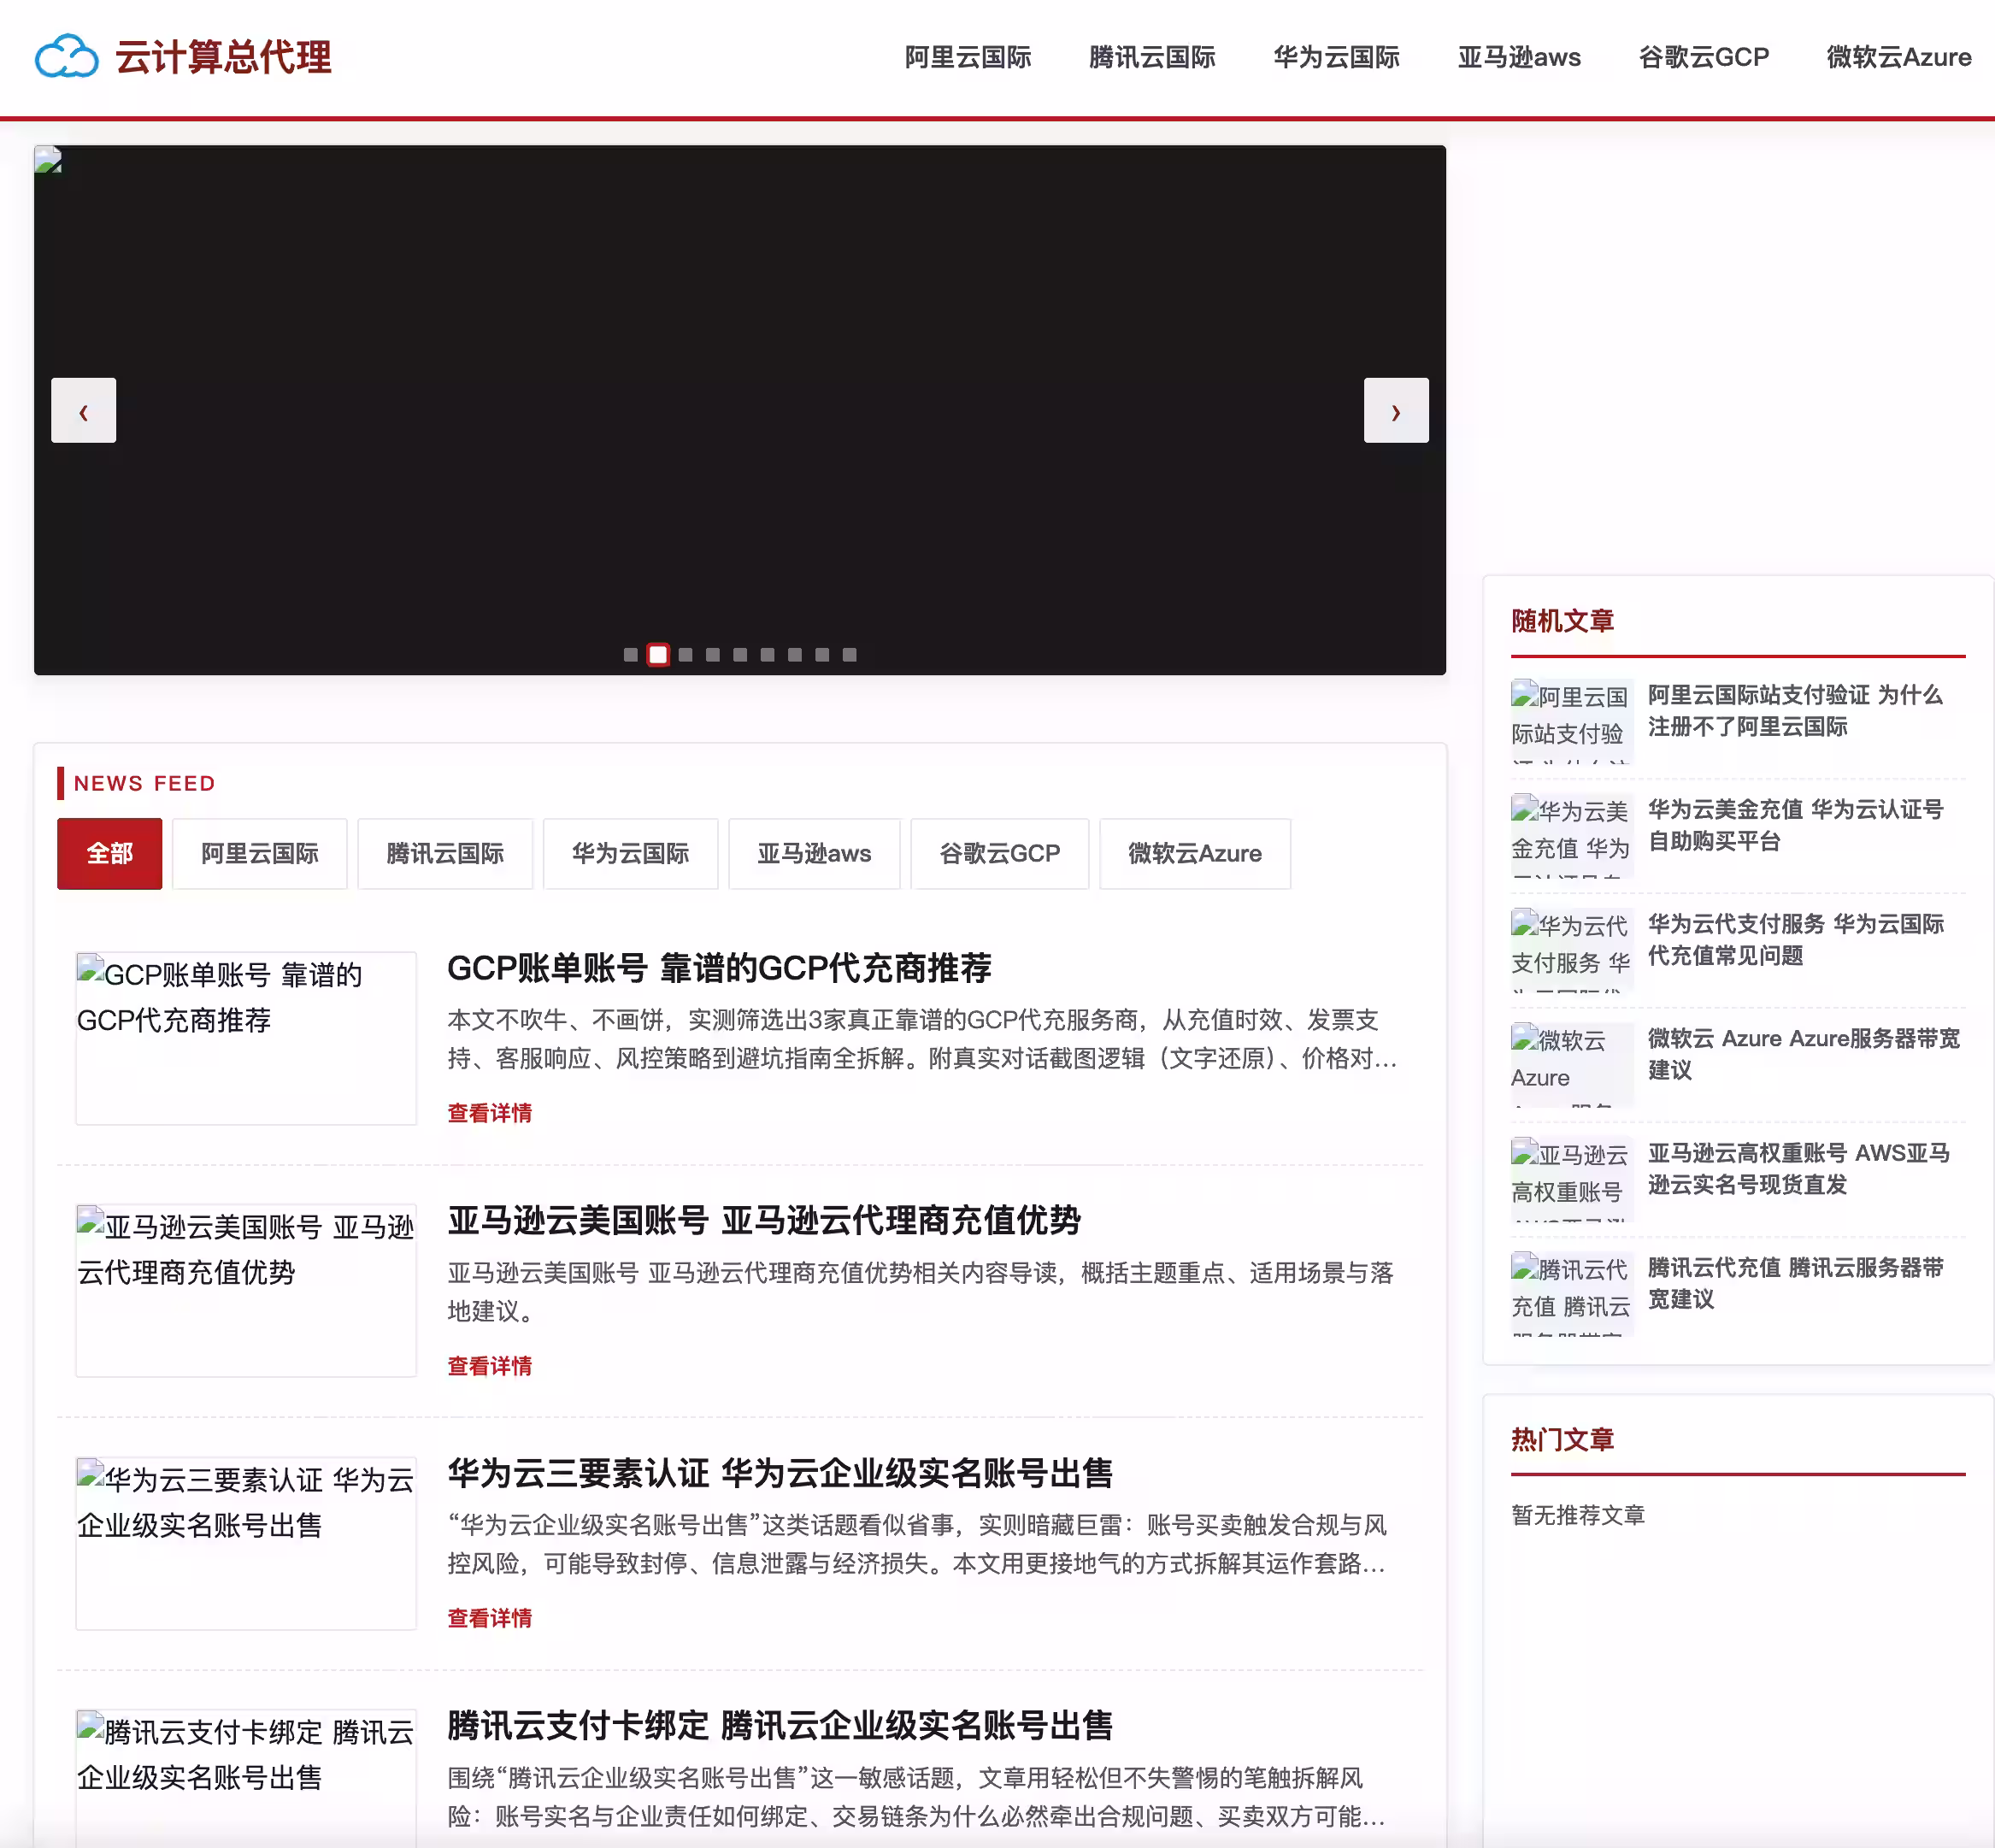
Task: Click the 云计算总代理 site title
Action: click(223, 57)
